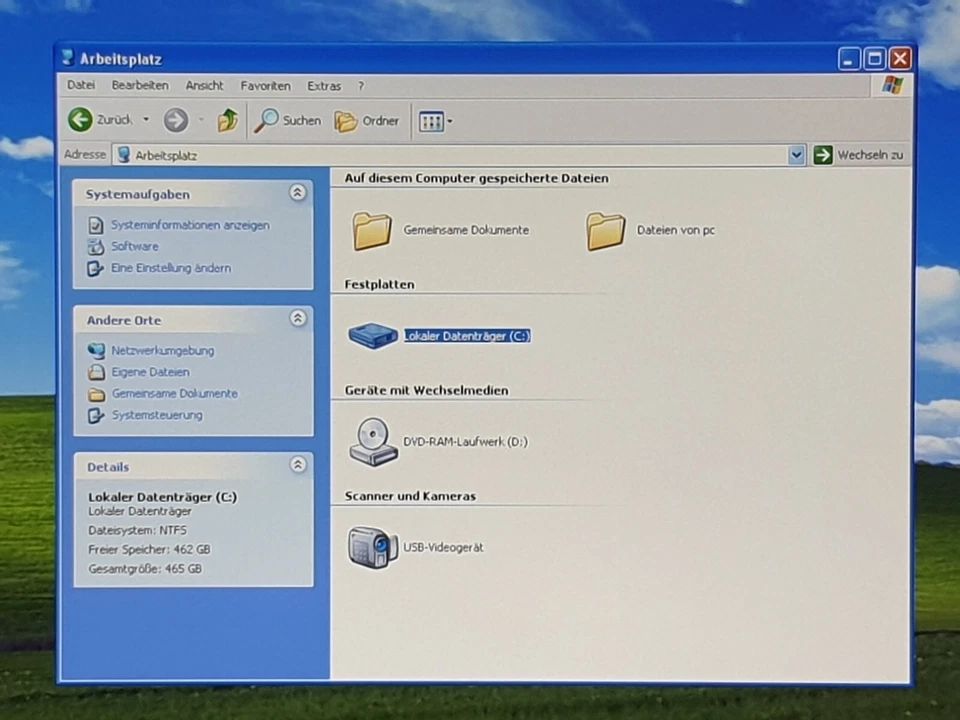The image size is (960, 720).
Task: Select the Gemeinsame Dokumente folder icon
Action: [x=372, y=231]
